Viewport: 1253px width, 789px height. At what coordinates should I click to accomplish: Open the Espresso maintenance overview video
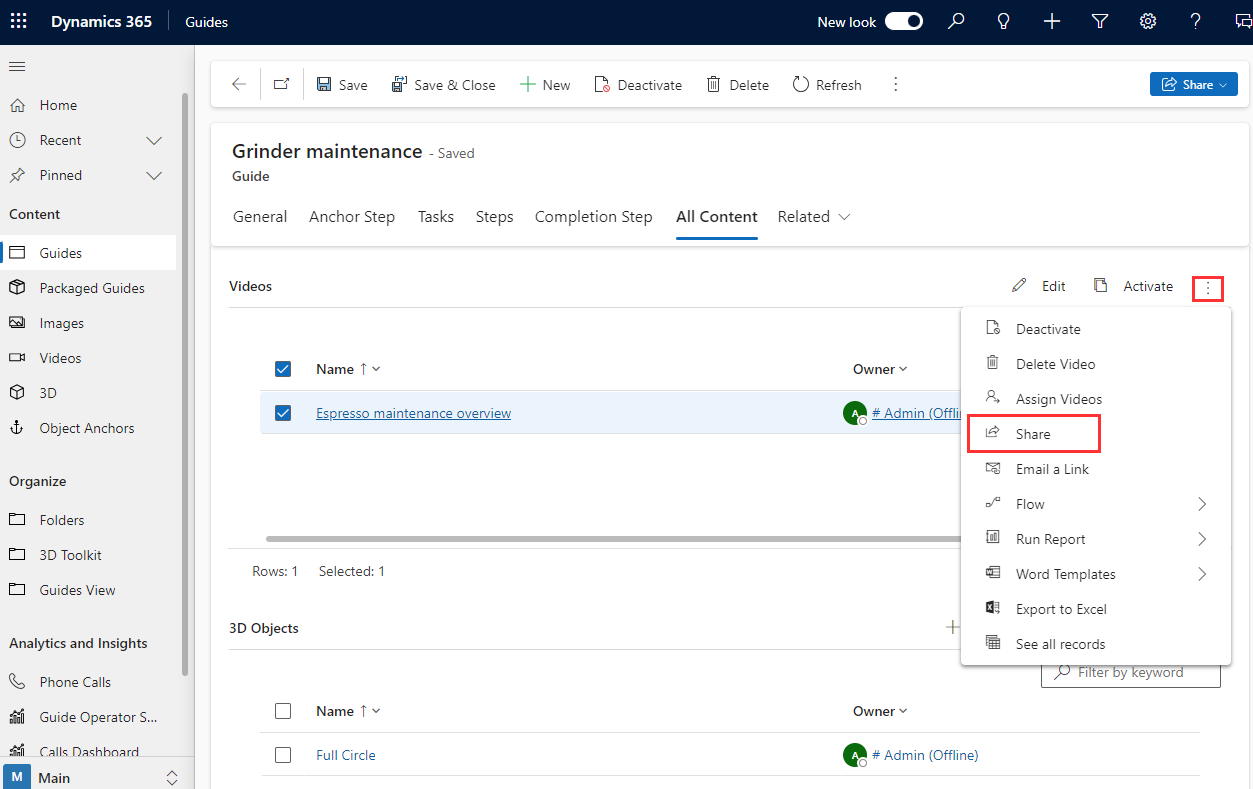coord(412,412)
